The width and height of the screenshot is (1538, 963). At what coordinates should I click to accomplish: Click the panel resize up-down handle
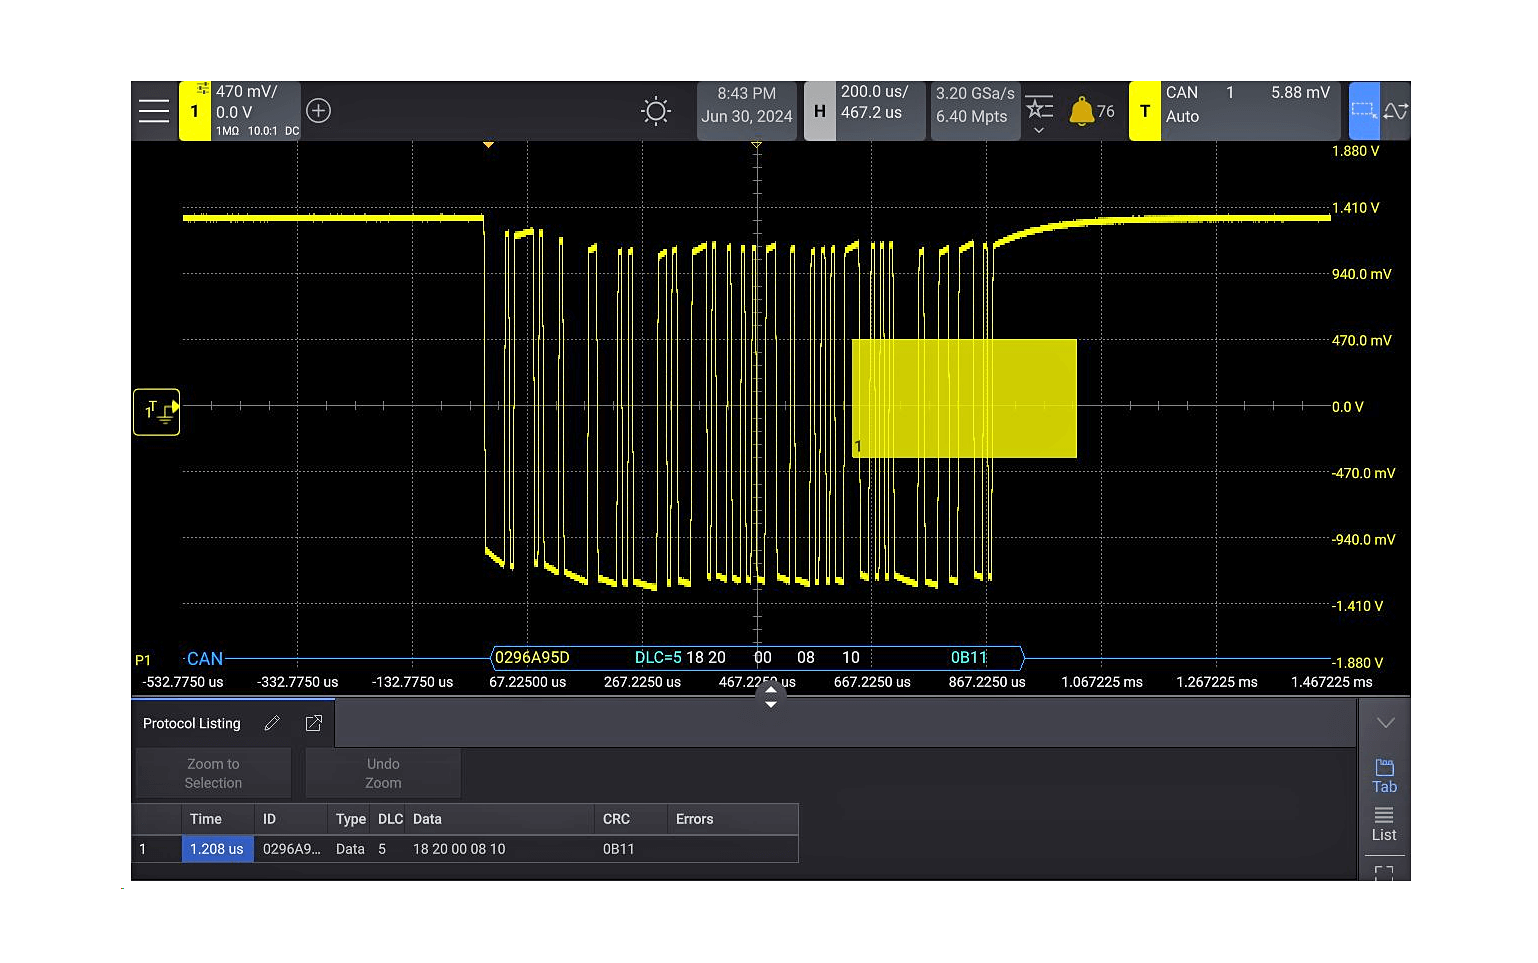point(770,697)
